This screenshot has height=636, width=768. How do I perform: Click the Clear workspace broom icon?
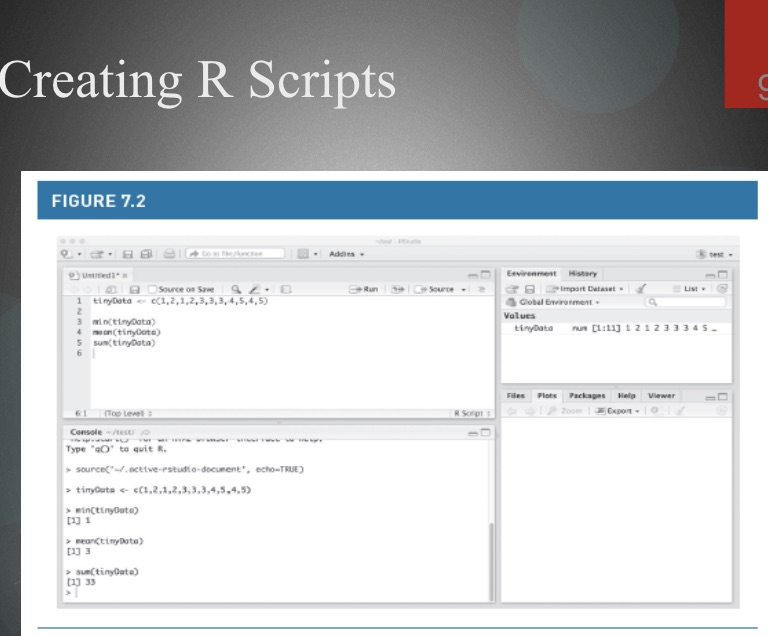click(x=641, y=289)
